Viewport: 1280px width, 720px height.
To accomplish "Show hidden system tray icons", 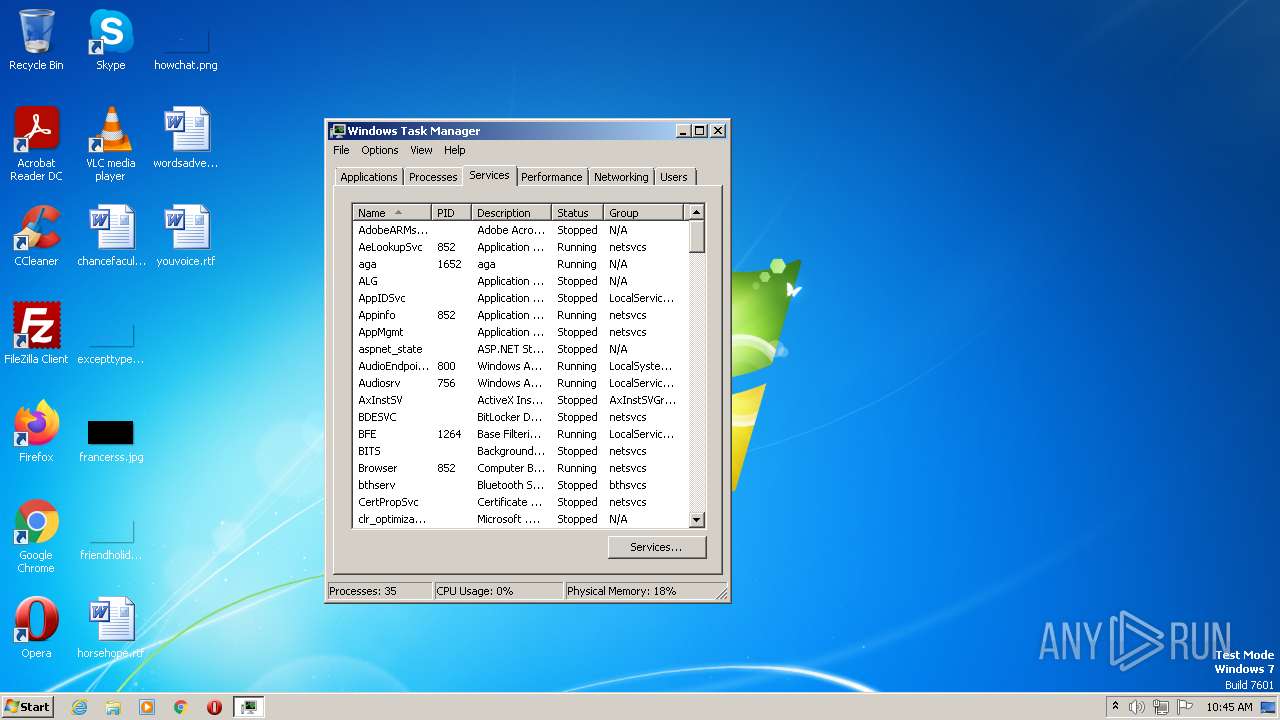I will tap(1116, 707).
